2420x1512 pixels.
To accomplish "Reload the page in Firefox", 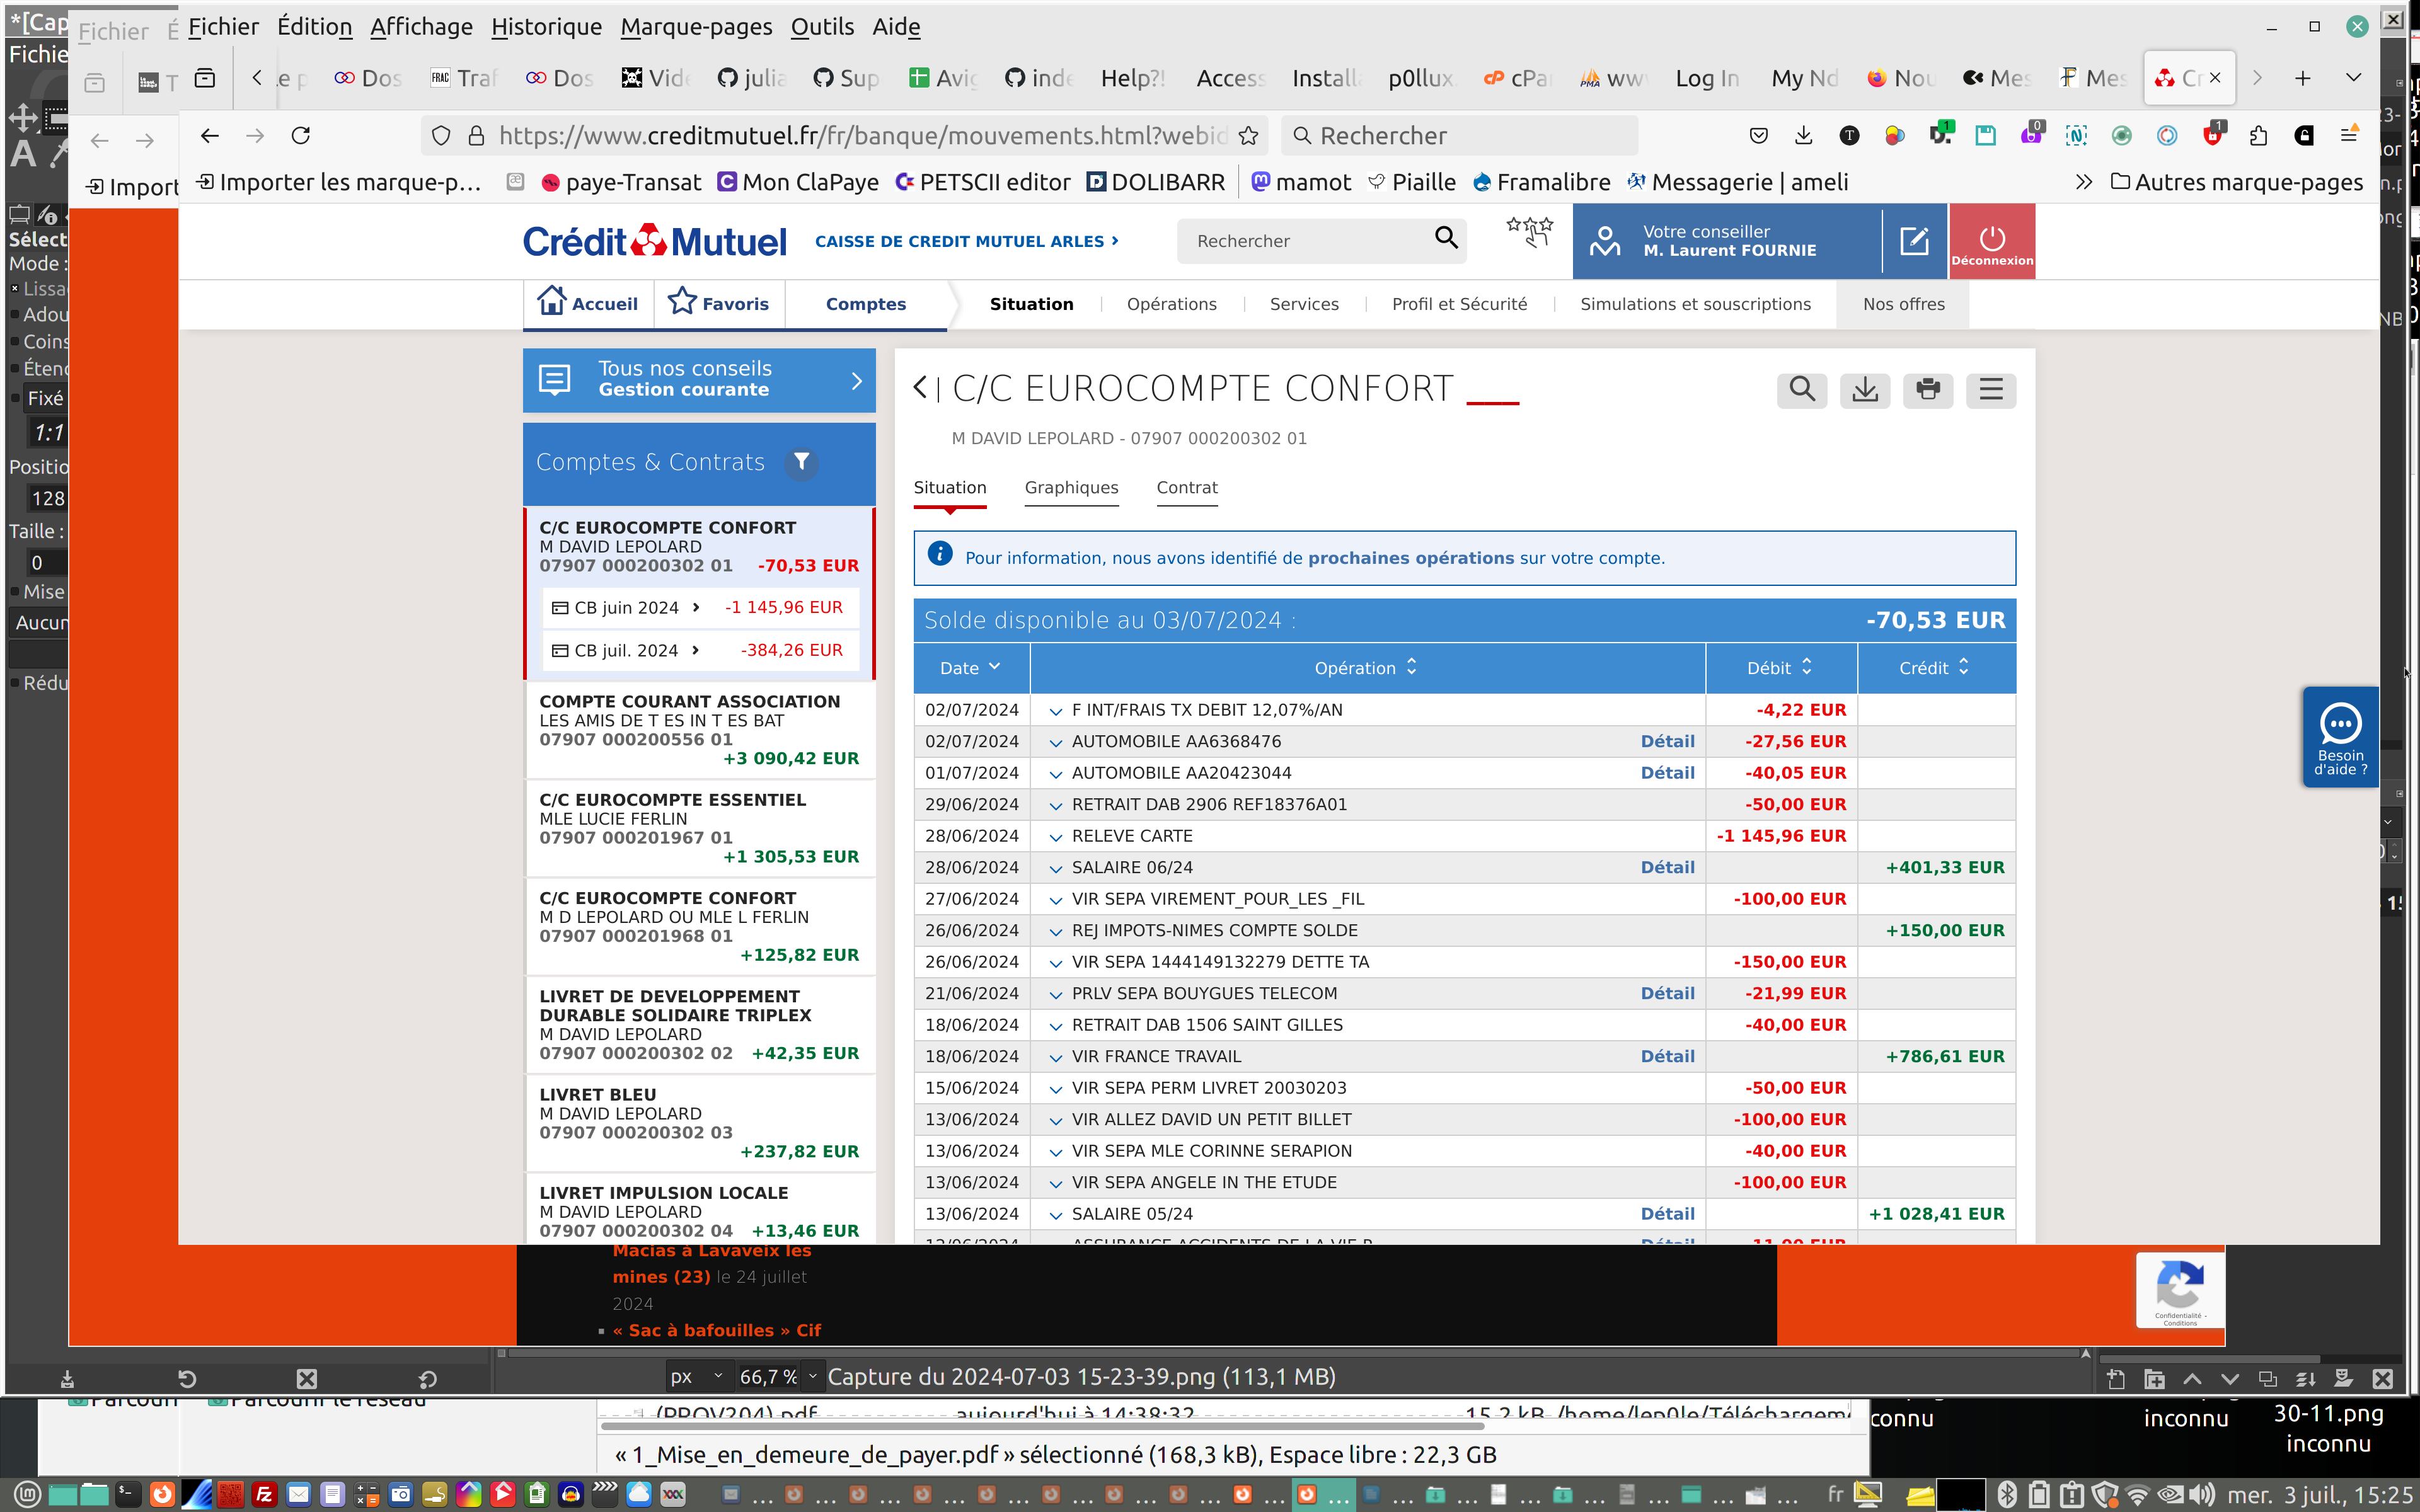I will (301, 136).
